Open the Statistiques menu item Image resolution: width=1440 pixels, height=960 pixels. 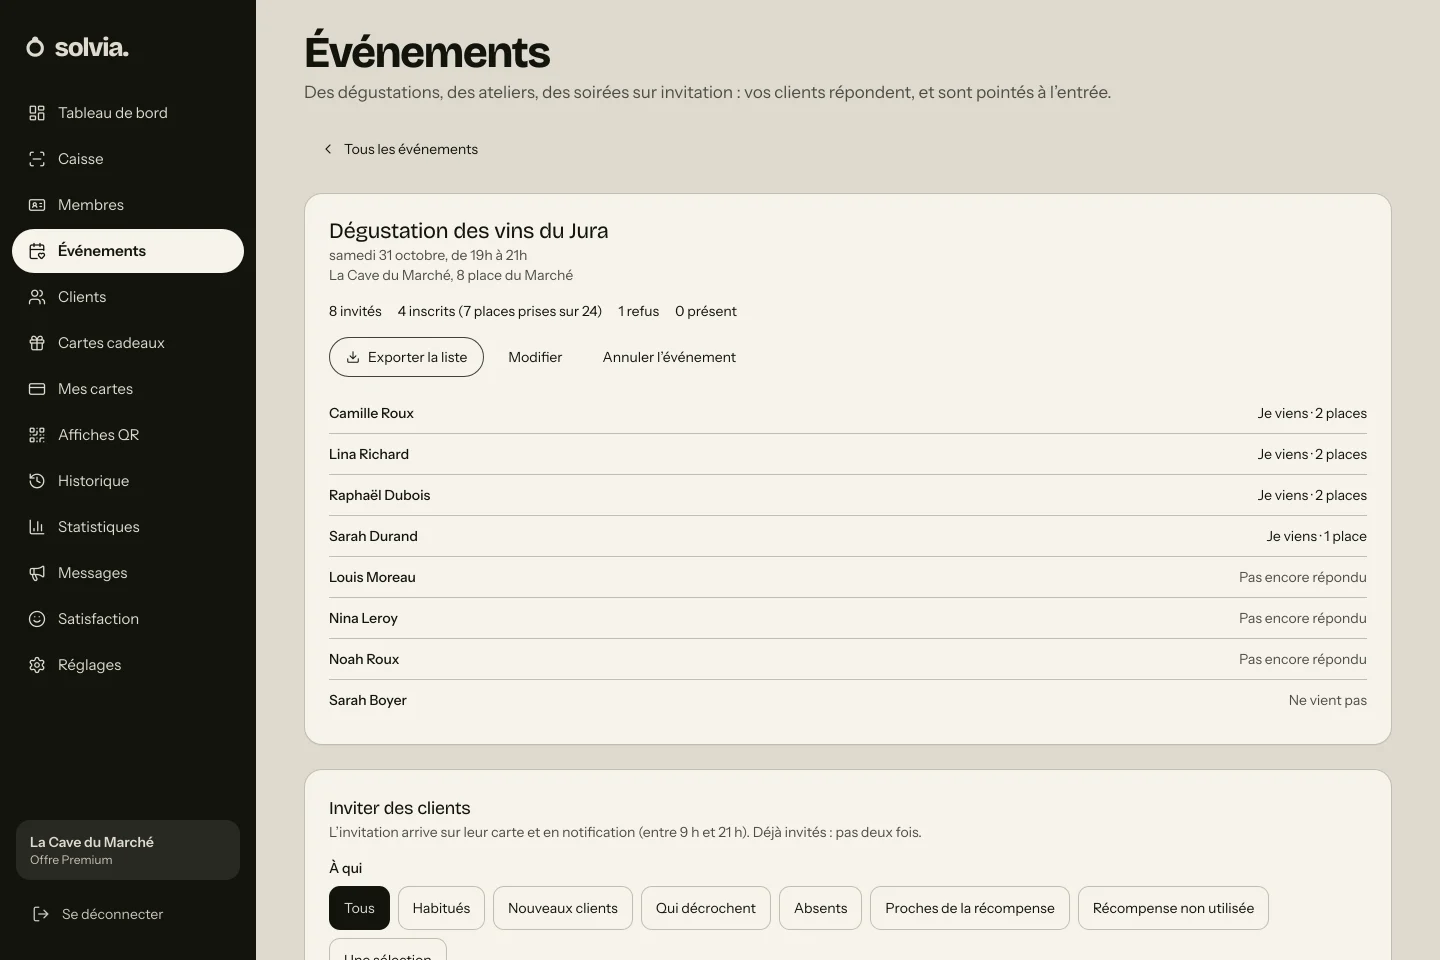tap(128, 527)
